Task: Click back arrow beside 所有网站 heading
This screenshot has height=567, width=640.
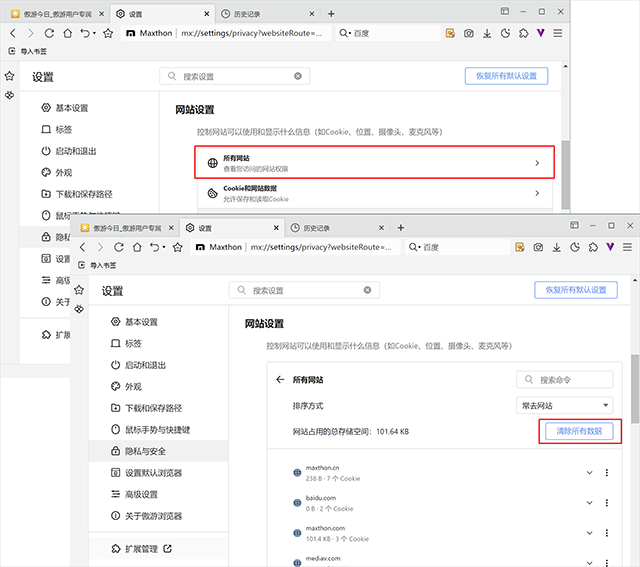Action: pyautogui.click(x=280, y=380)
